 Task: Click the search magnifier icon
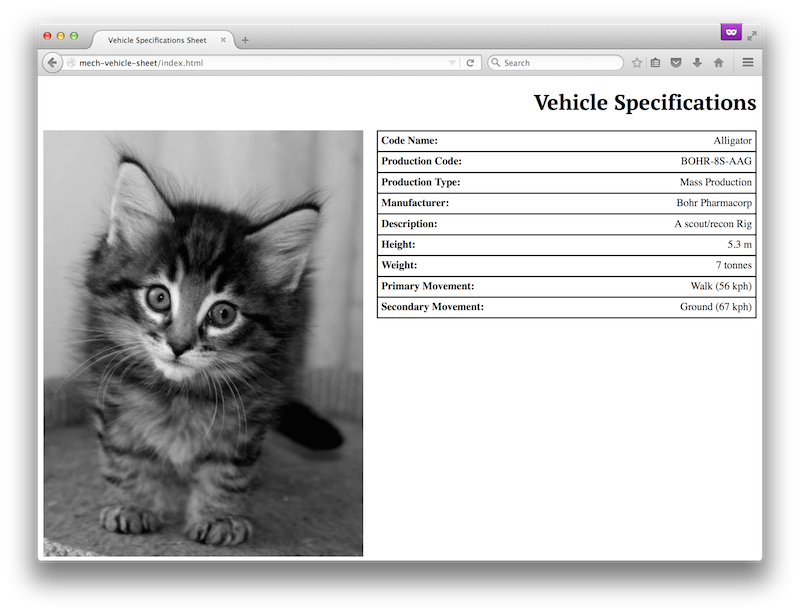pyautogui.click(x=495, y=62)
